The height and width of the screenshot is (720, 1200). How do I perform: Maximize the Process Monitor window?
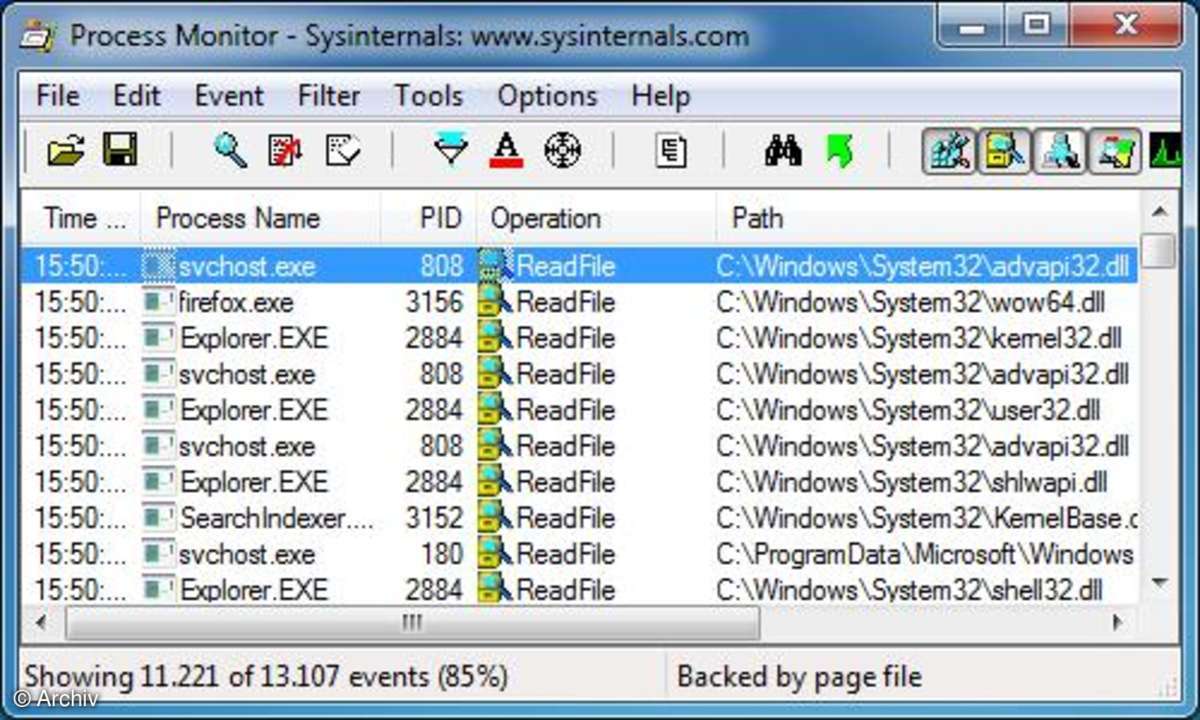1038,23
